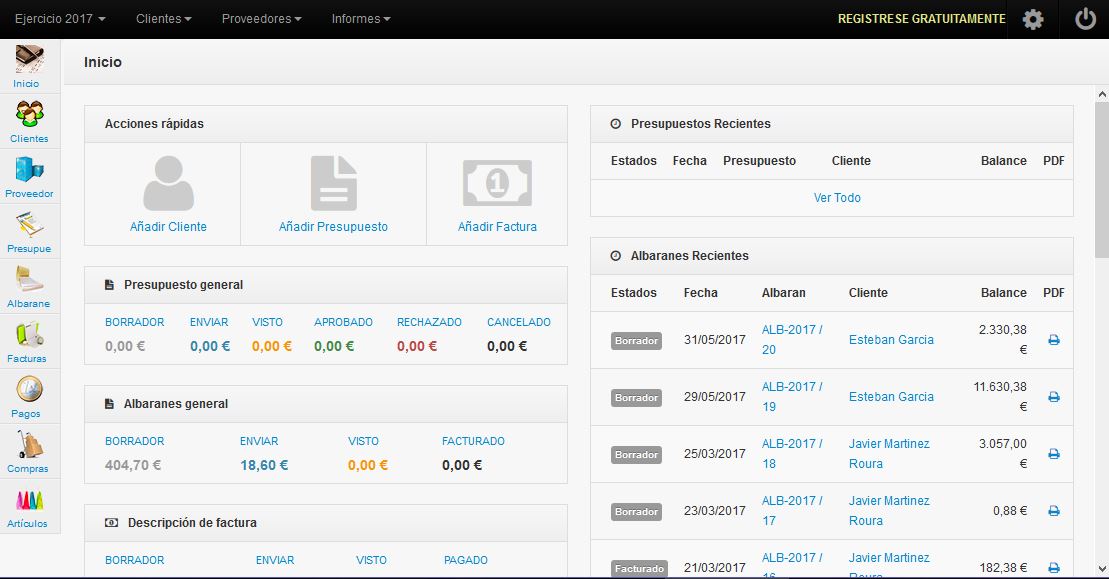
Task: Click RECHAZADO label in Presupuesto general
Action: pyautogui.click(x=429, y=322)
